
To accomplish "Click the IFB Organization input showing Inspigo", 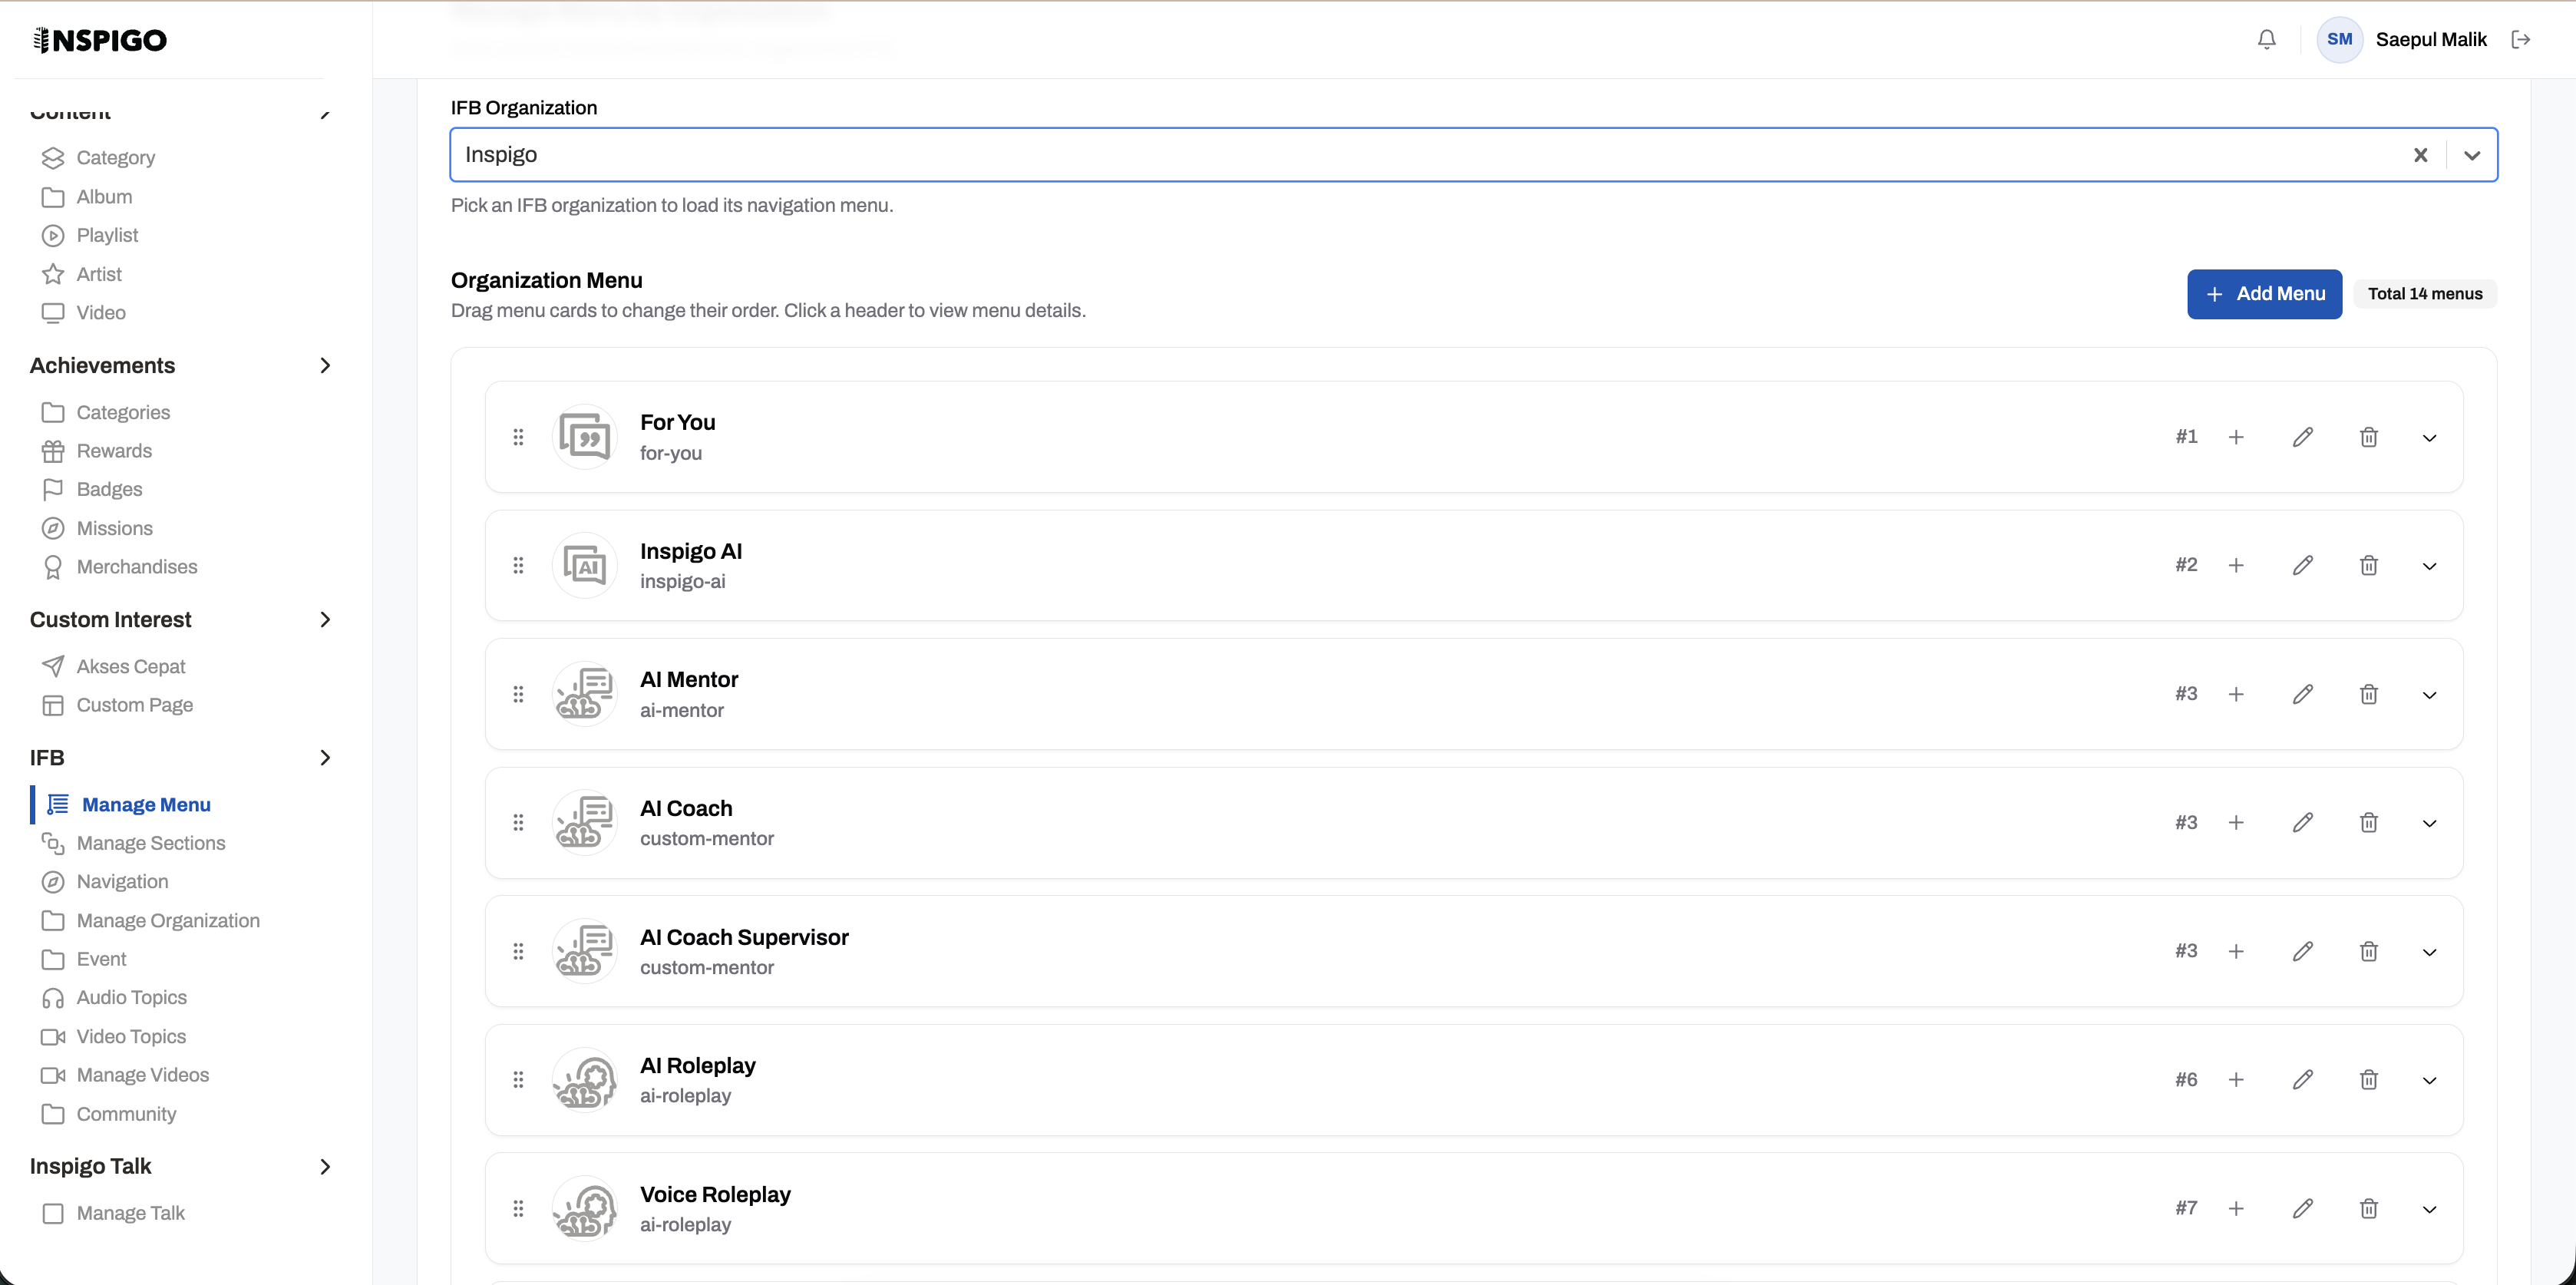I will click(1474, 155).
